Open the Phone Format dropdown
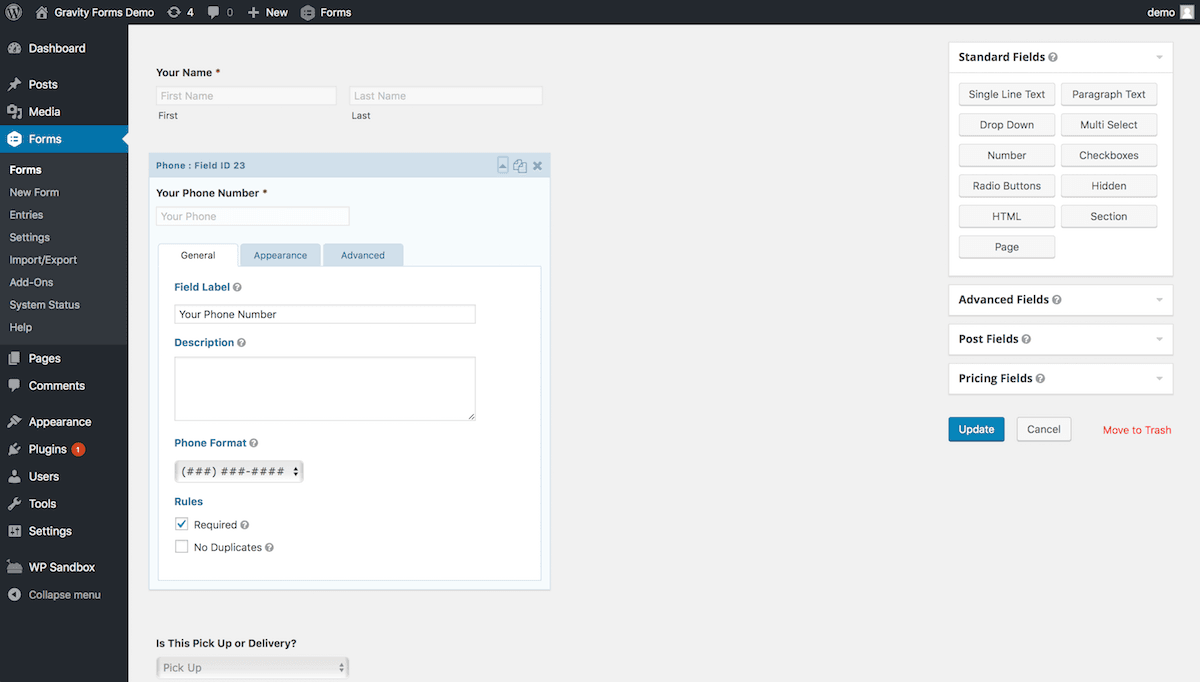 point(239,471)
